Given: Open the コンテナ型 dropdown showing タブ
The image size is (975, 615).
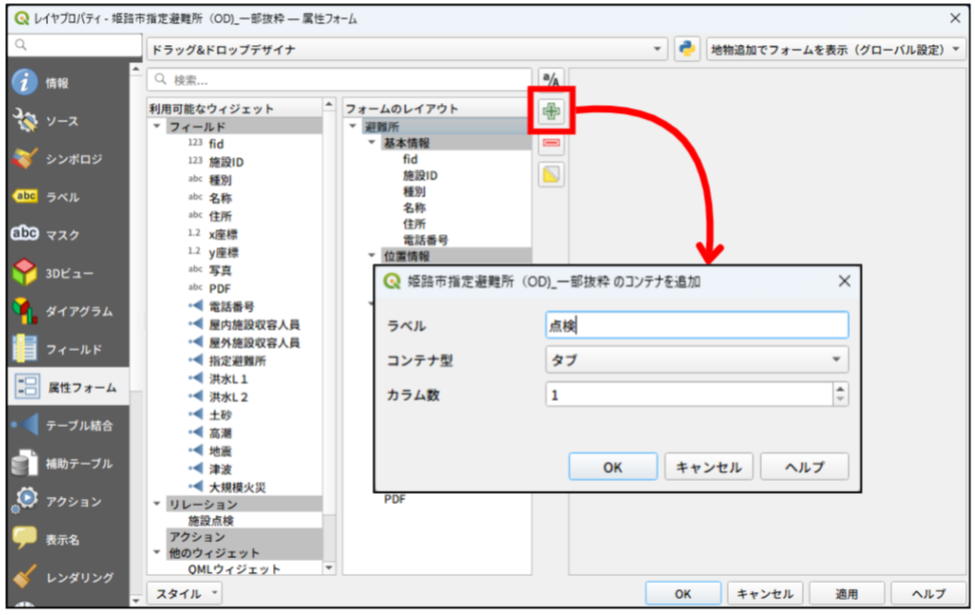Looking at the screenshot, I should 696,360.
